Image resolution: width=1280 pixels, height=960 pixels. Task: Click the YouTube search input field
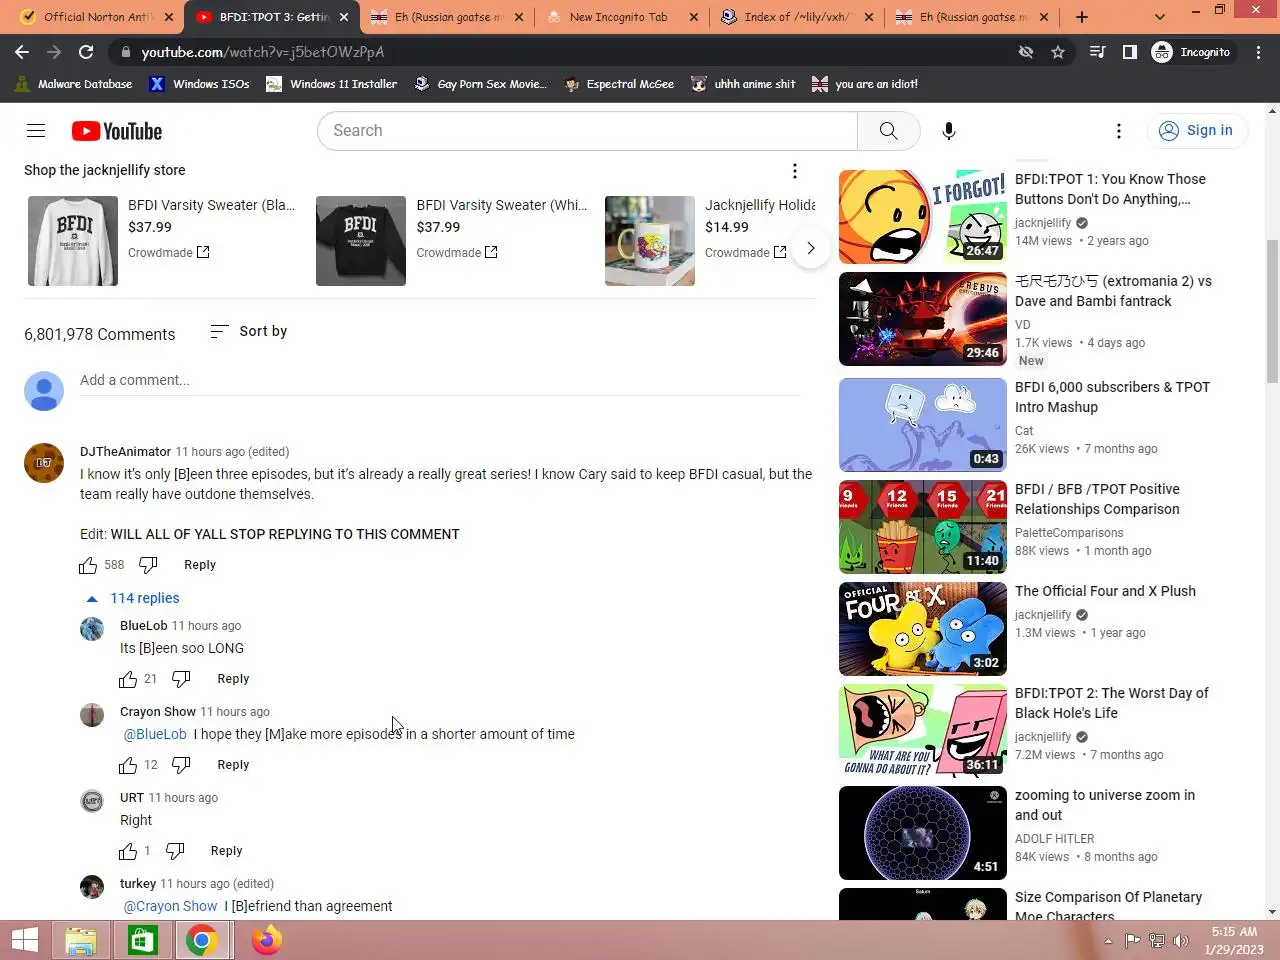pos(587,131)
